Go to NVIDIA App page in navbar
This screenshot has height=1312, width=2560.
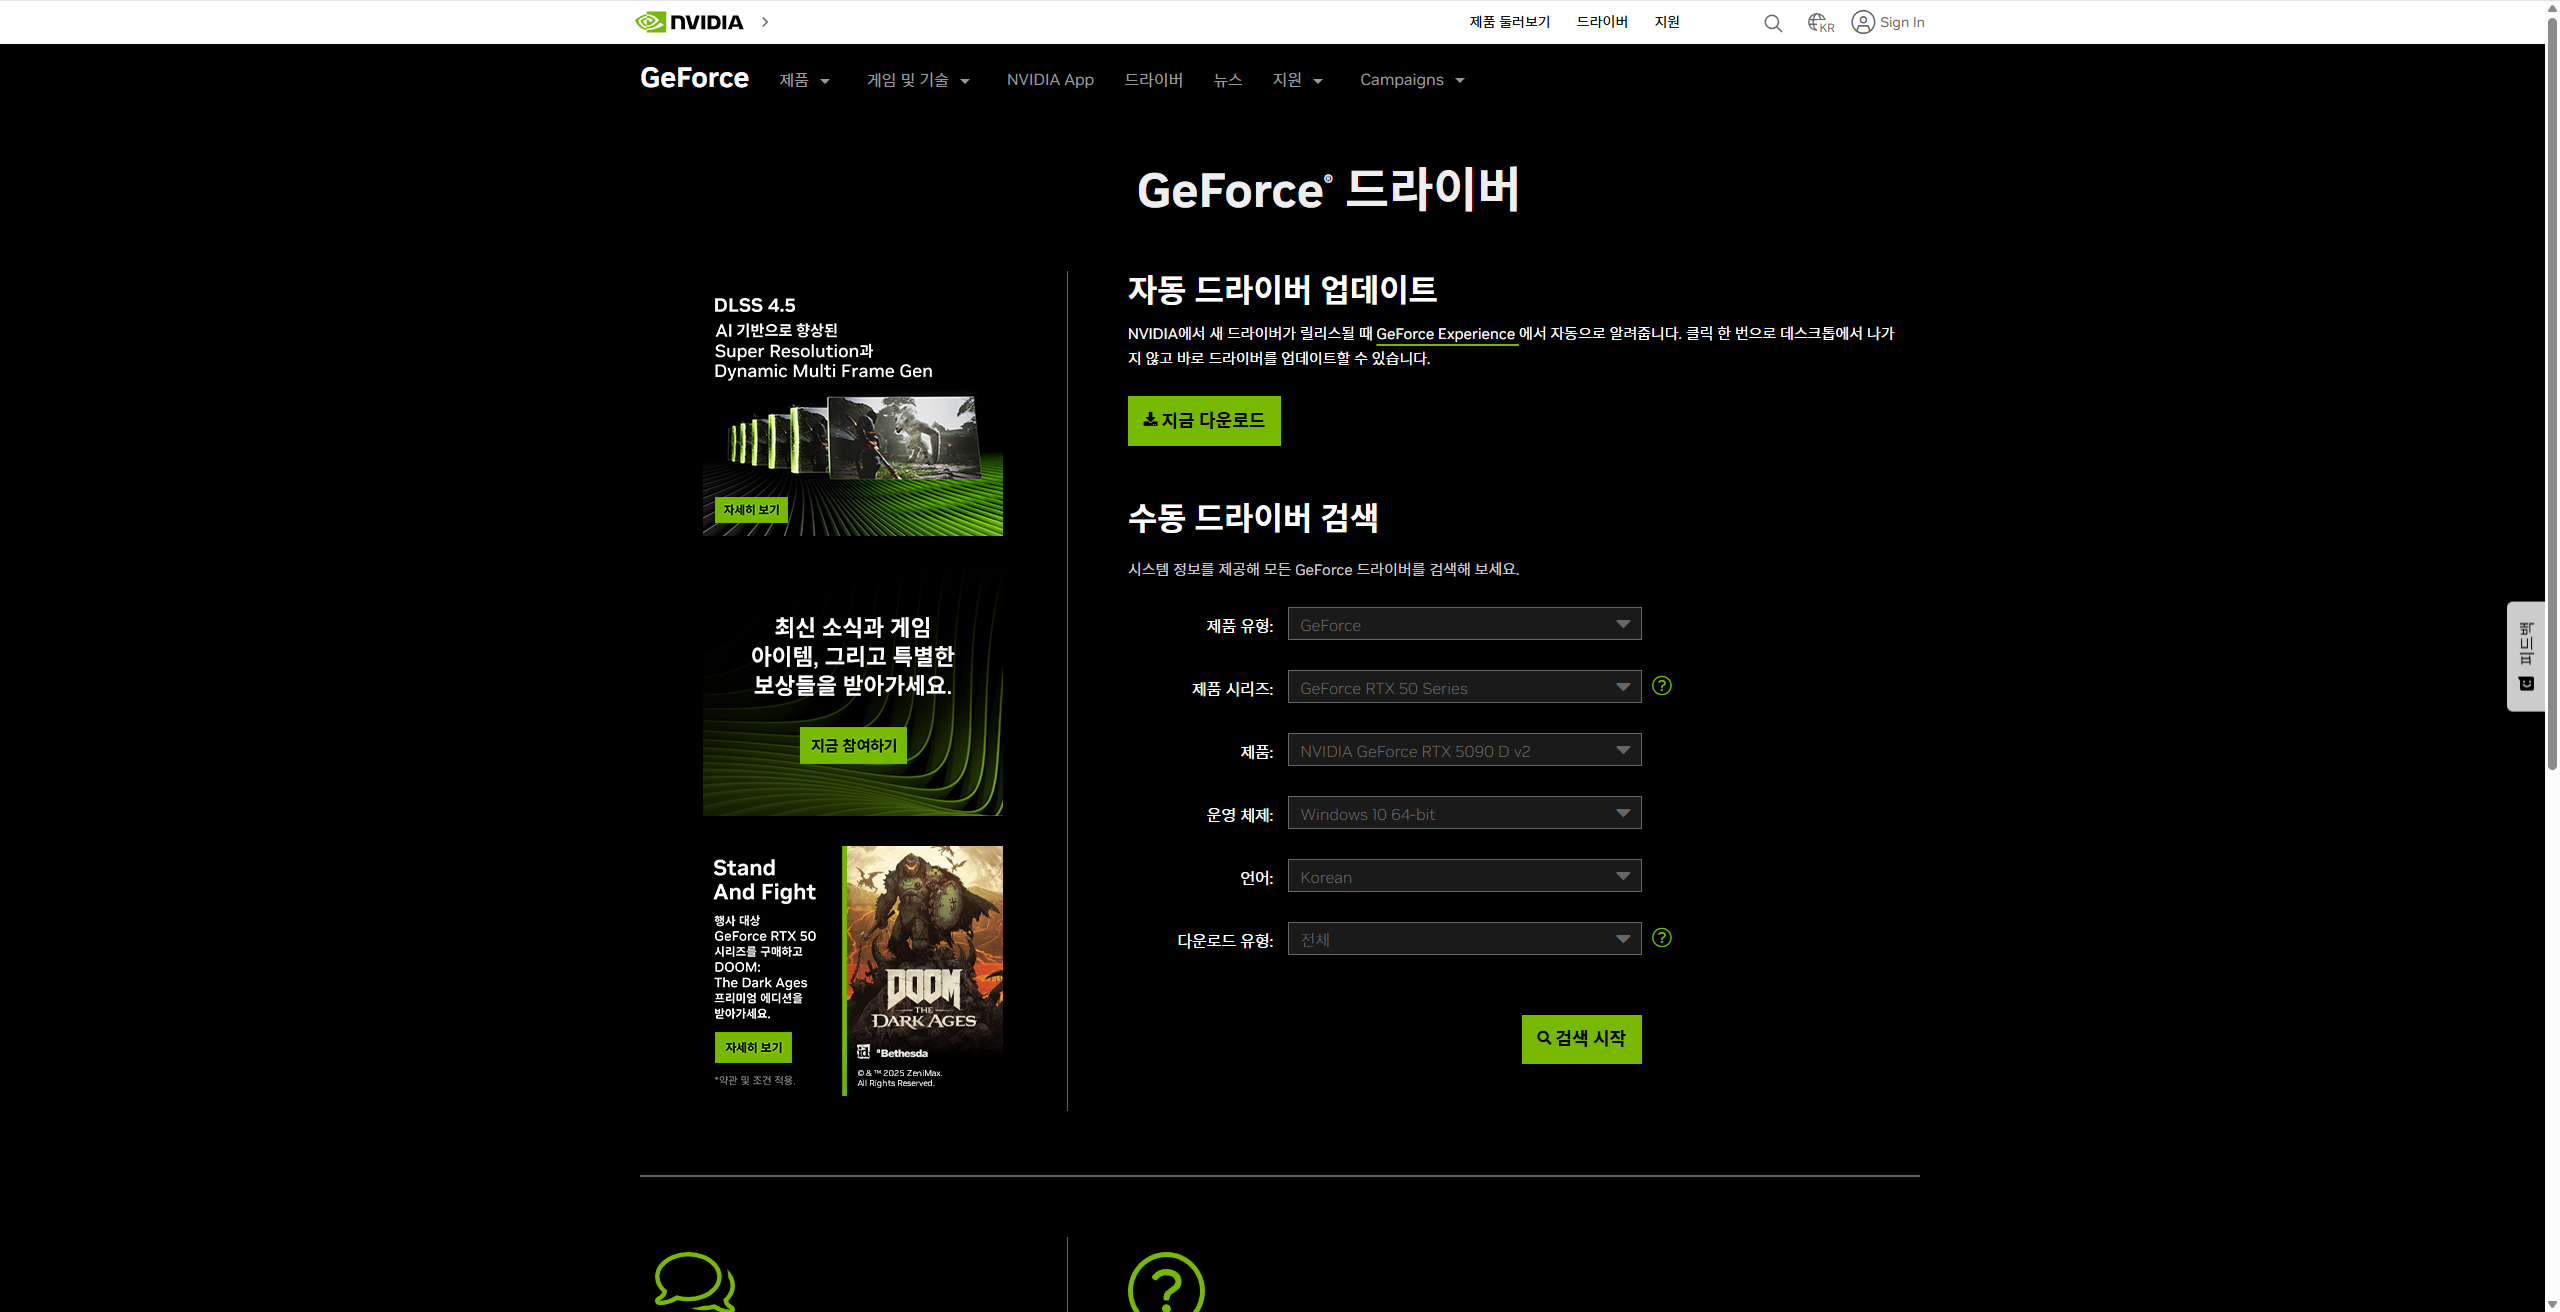point(1050,80)
